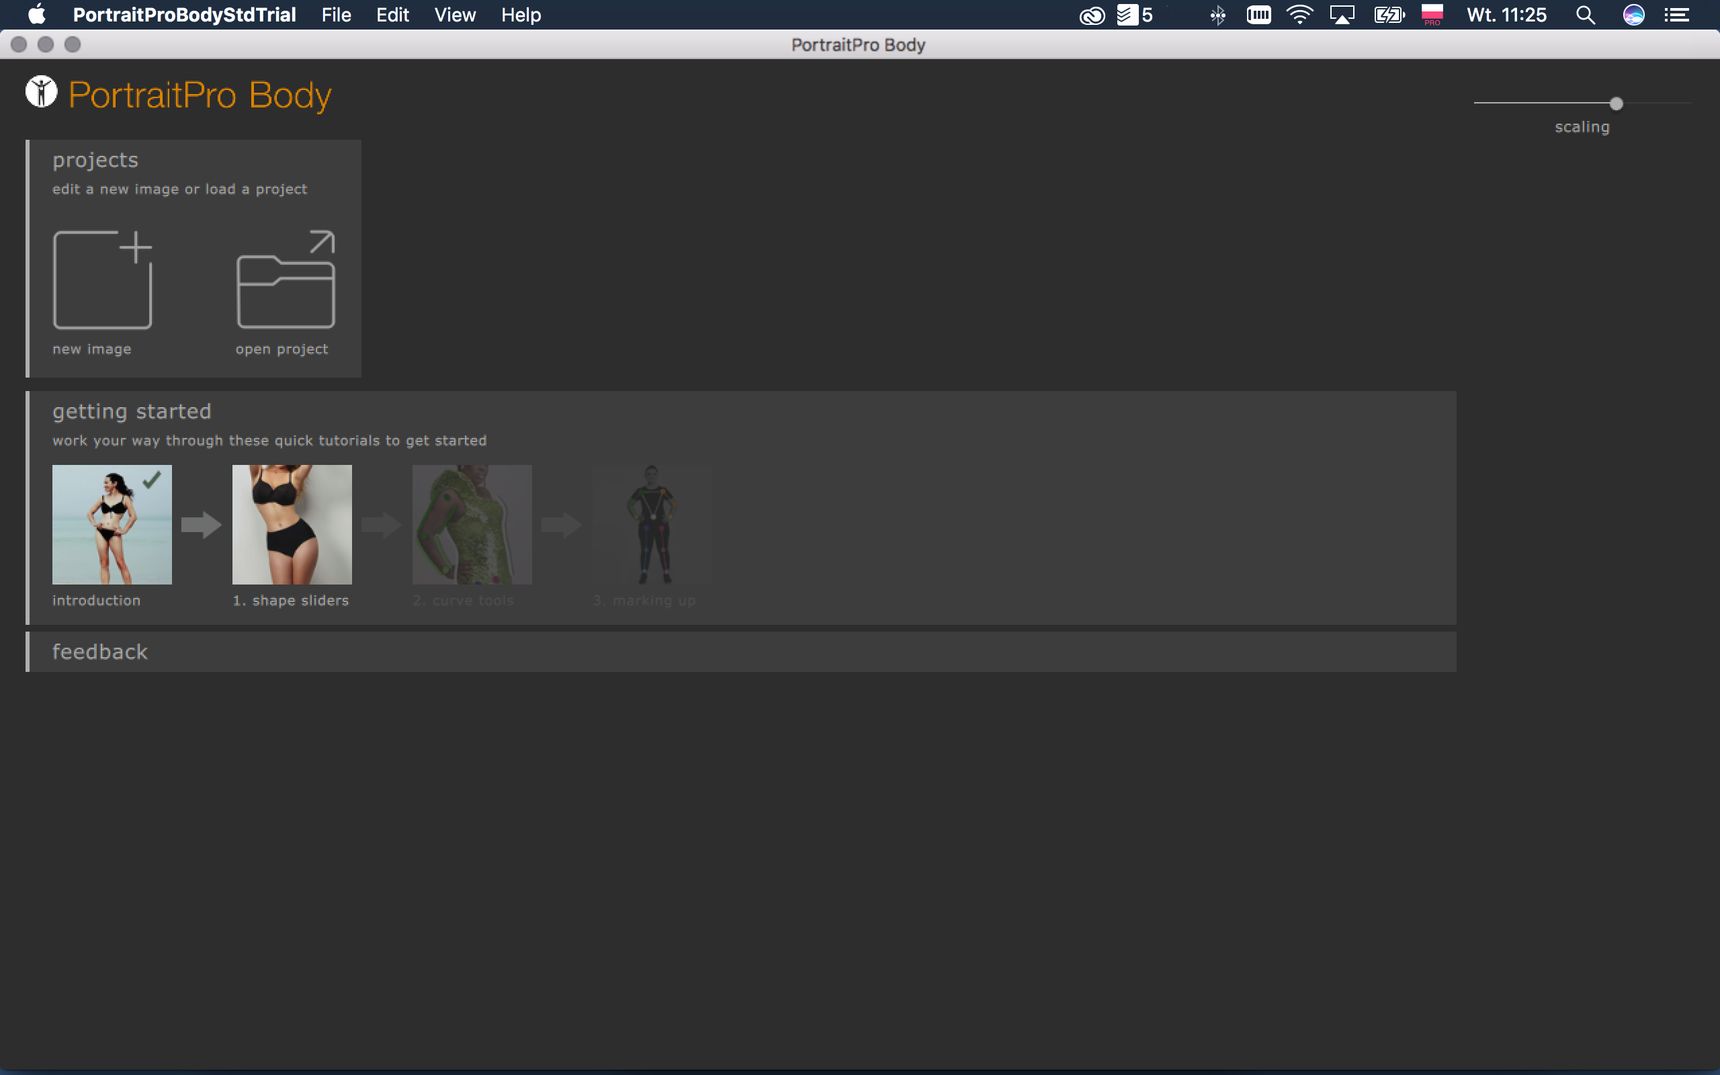
Task: Click the task list icon showing 5
Action: pyautogui.click(x=1135, y=15)
